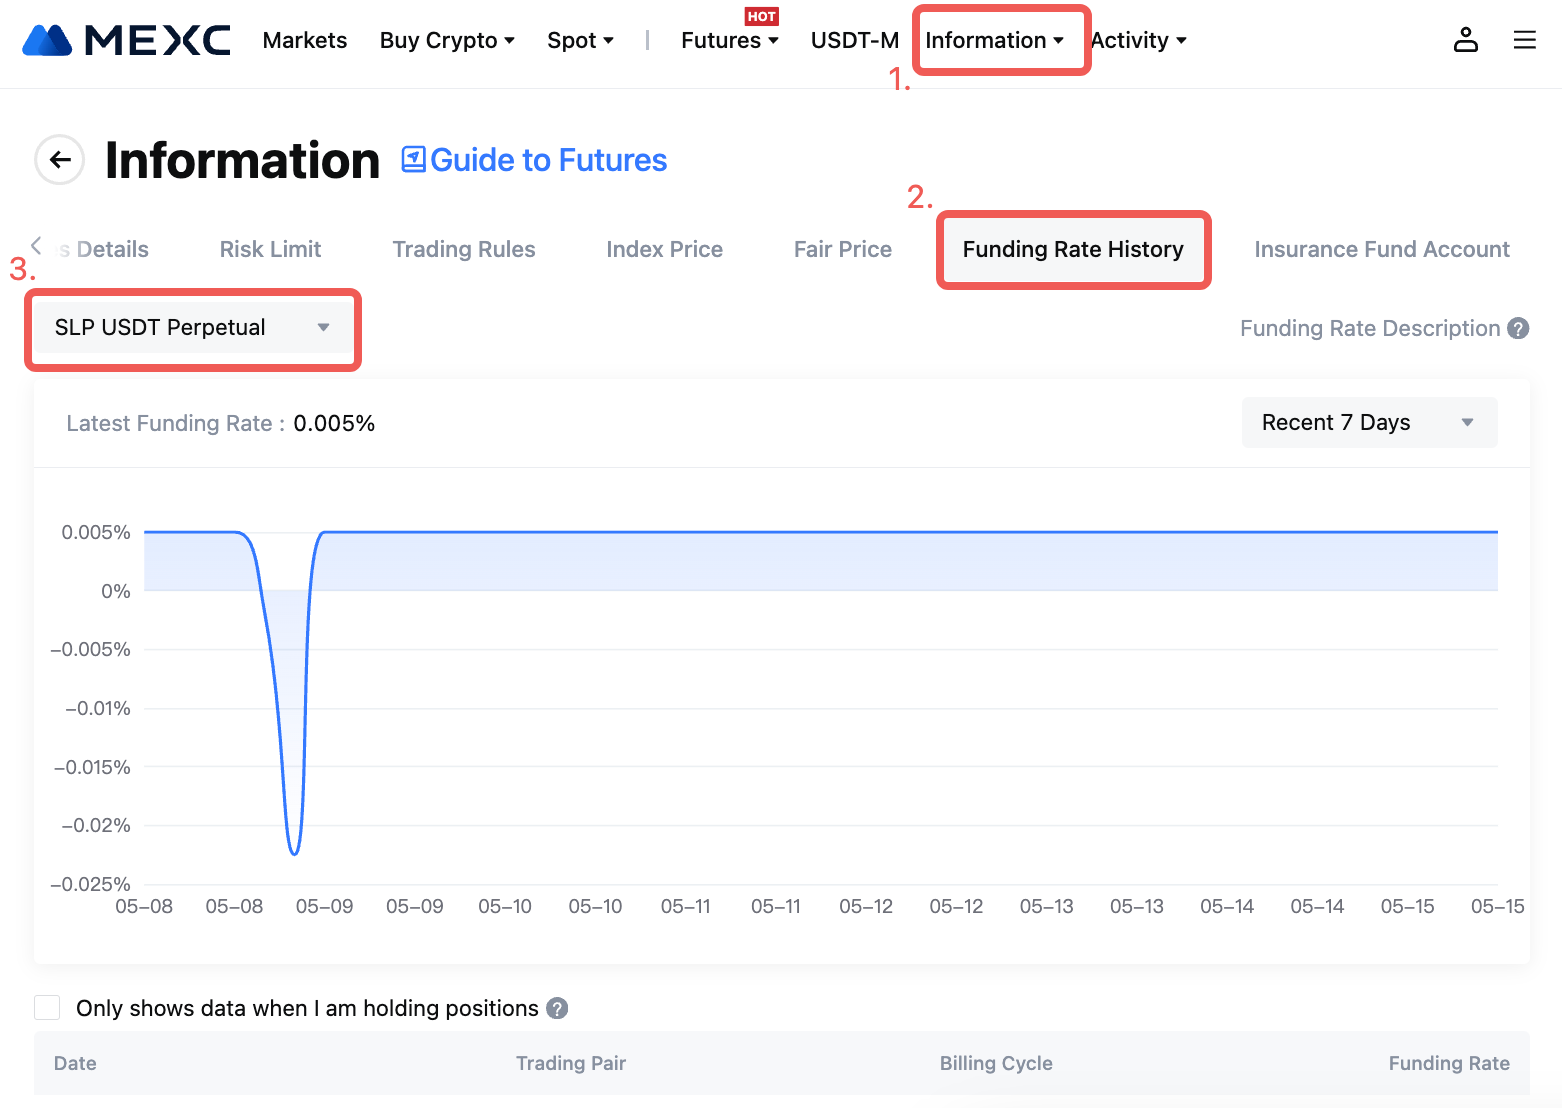Open the Guide to Futures link
Viewport: 1562px width, 1108px height.
coord(548,160)
